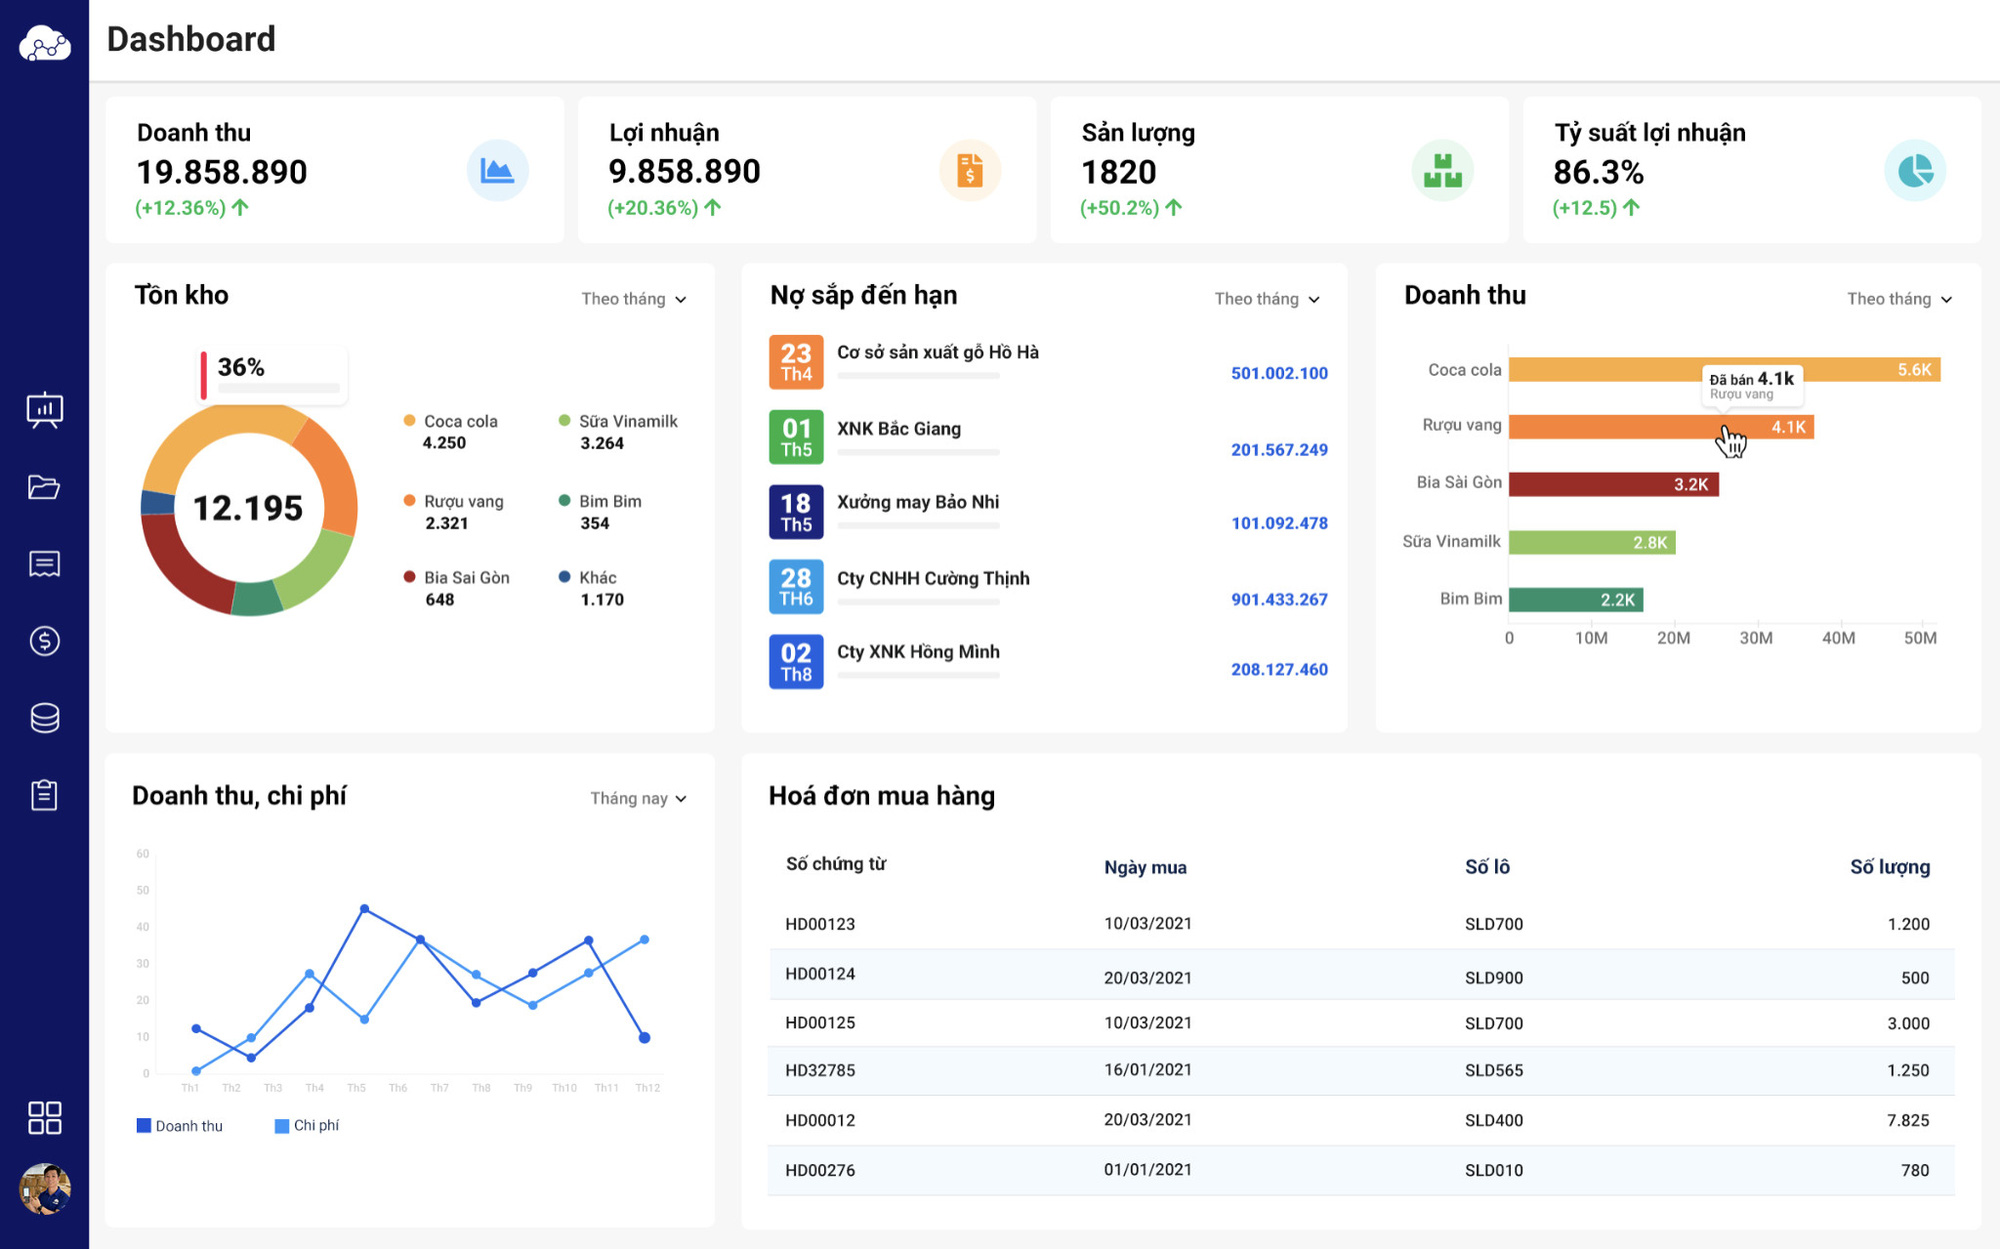Image resolution: width=2000 pixels, height=1249 pixels.
Task: Click the Rượu vang orange revenue bar
Action: pos(1660,427)
